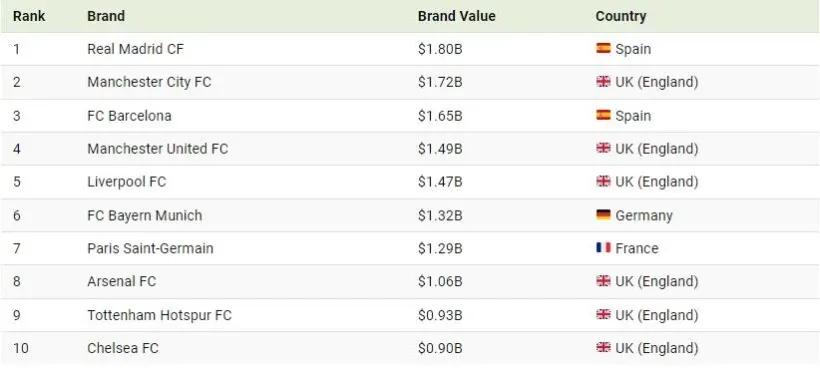The width and height of the screenshot is (820, 373).
Task: Click the $0.90B brand value cell
Action: (440, 348)
